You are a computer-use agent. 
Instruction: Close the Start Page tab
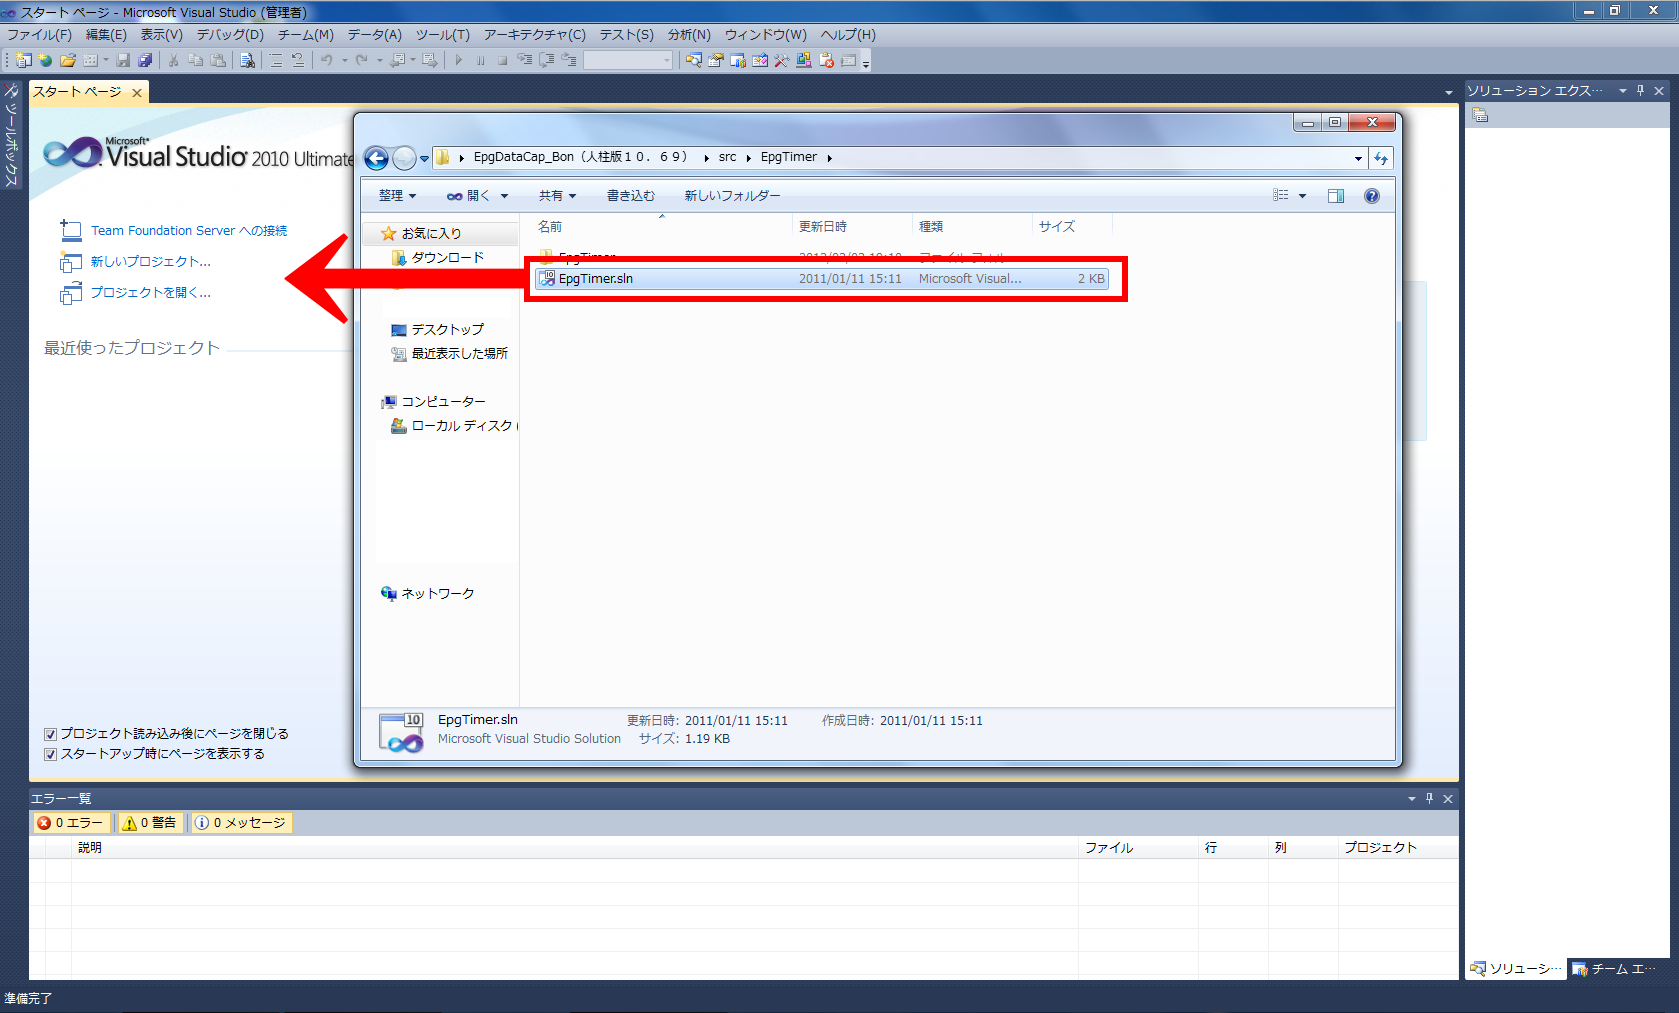point(137,93)
